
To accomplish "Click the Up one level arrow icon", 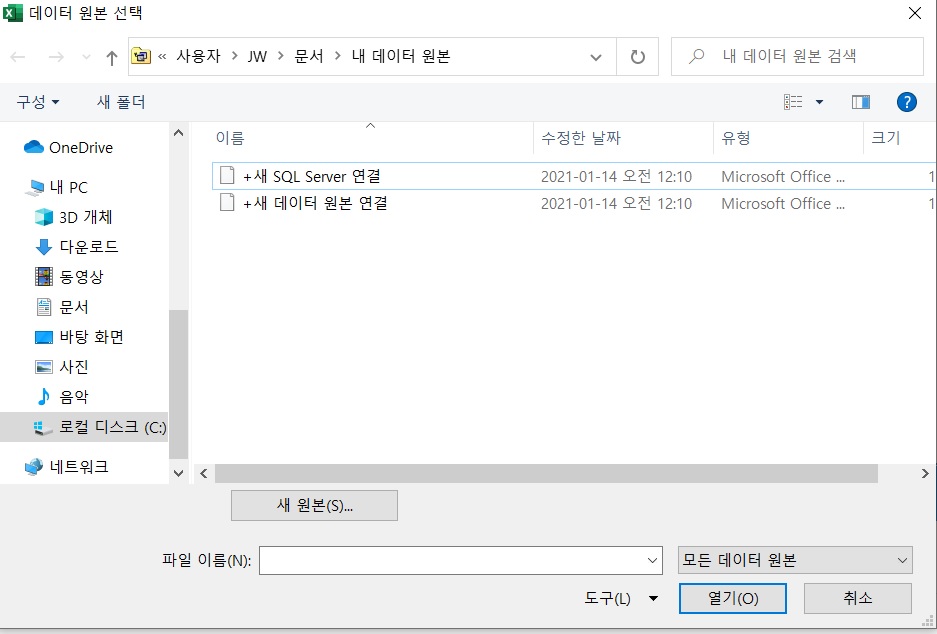I will 111,57.
